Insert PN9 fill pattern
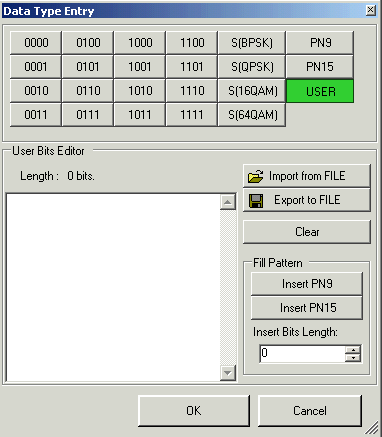382x437 pixels. point(307,284)
